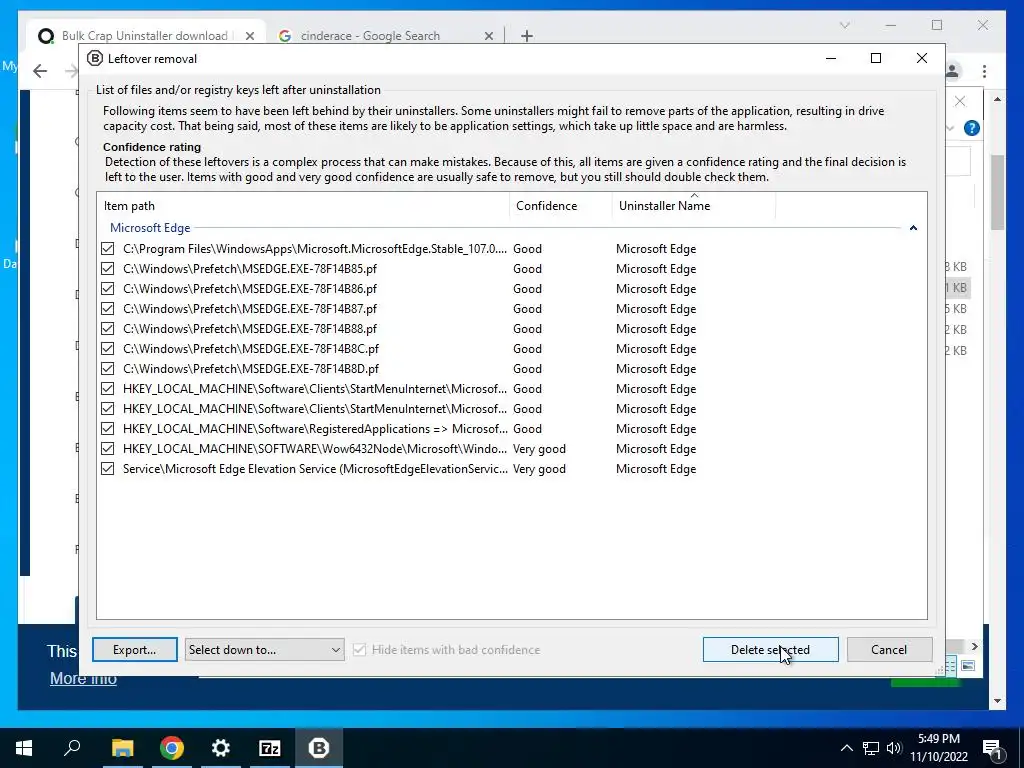Uncheck the Wow6432Node registry item checkbox
1024x768 pixels.
(x=108, y=449)
